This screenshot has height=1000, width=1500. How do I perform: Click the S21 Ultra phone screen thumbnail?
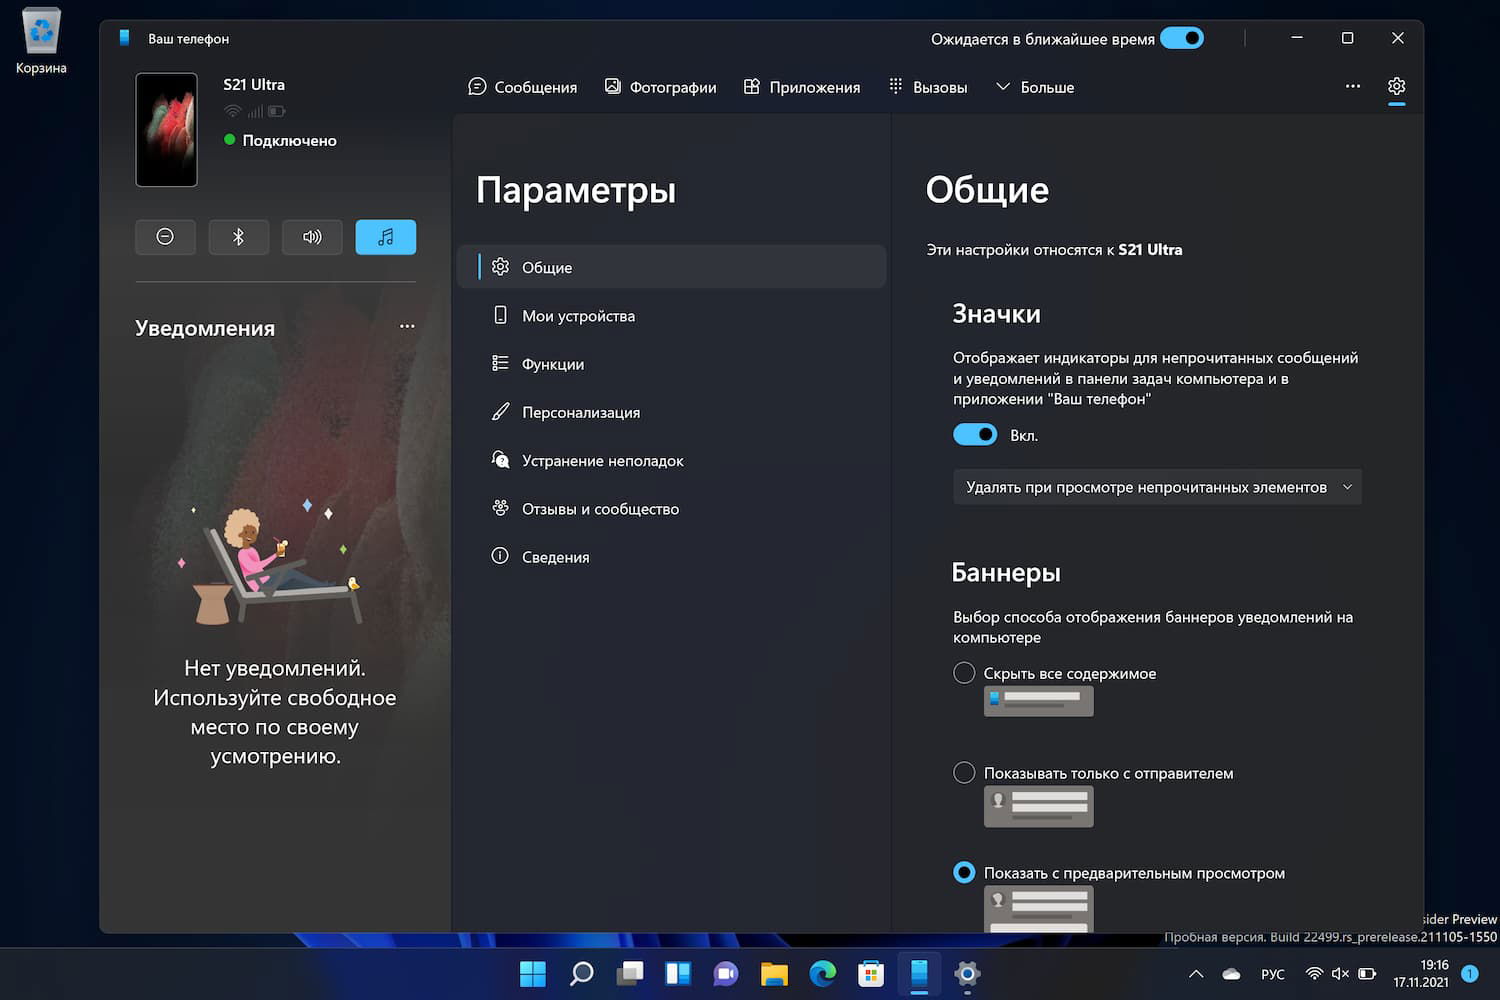click(167, 130)
